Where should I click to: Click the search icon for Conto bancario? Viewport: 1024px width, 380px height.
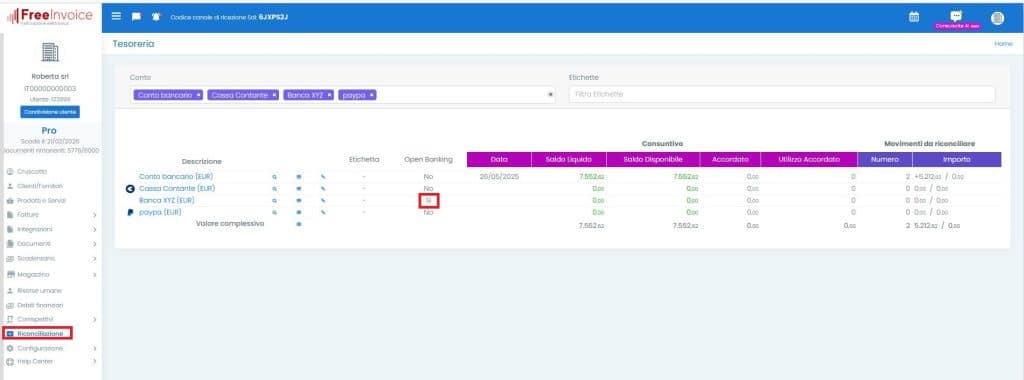(x=274, y=177)
